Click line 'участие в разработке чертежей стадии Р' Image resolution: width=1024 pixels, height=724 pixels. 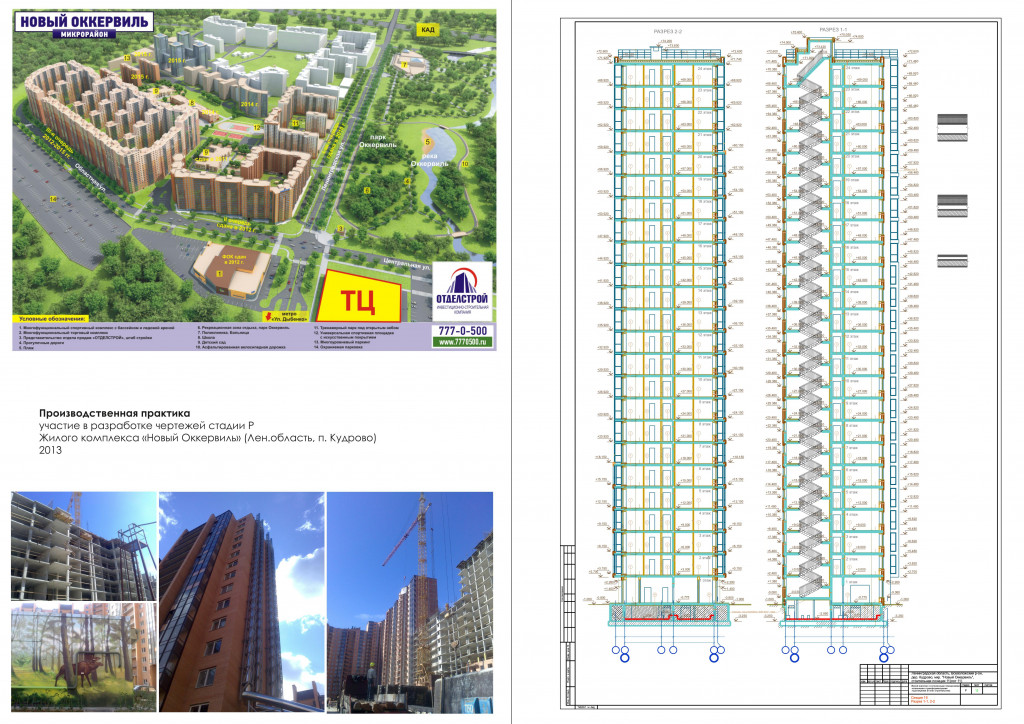pyautogui.click(x=146, y=426)
